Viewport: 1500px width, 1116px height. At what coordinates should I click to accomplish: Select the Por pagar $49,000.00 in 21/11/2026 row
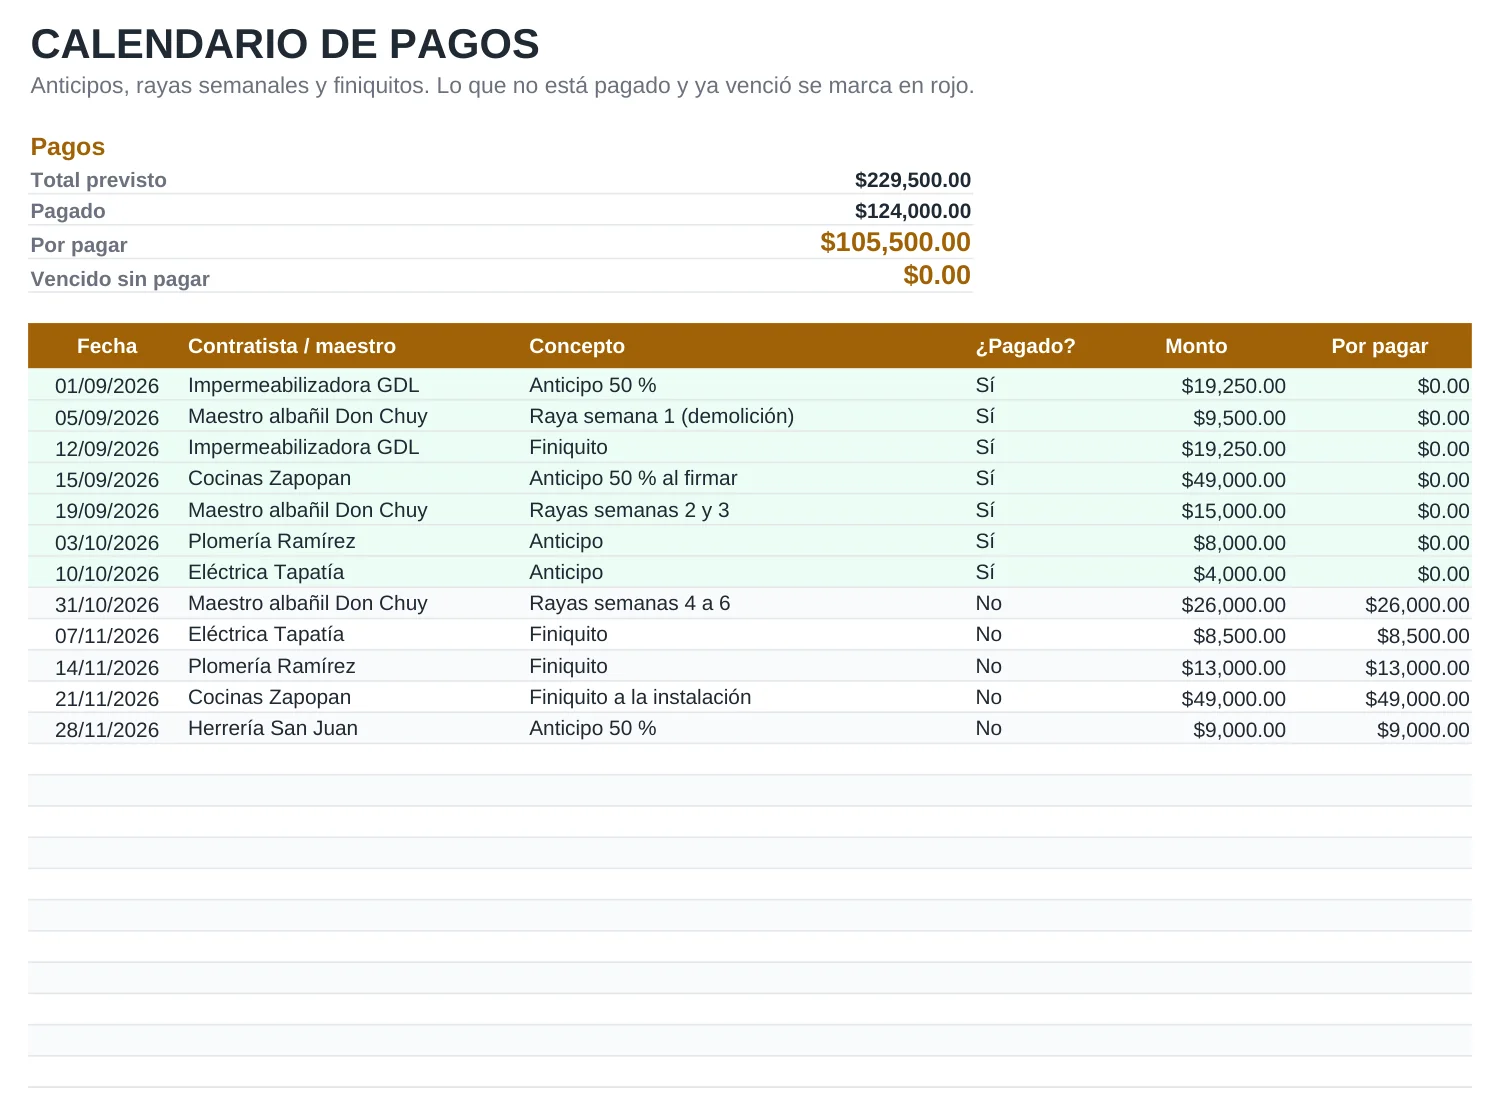pyautogui.click(x=1417, y=699)
